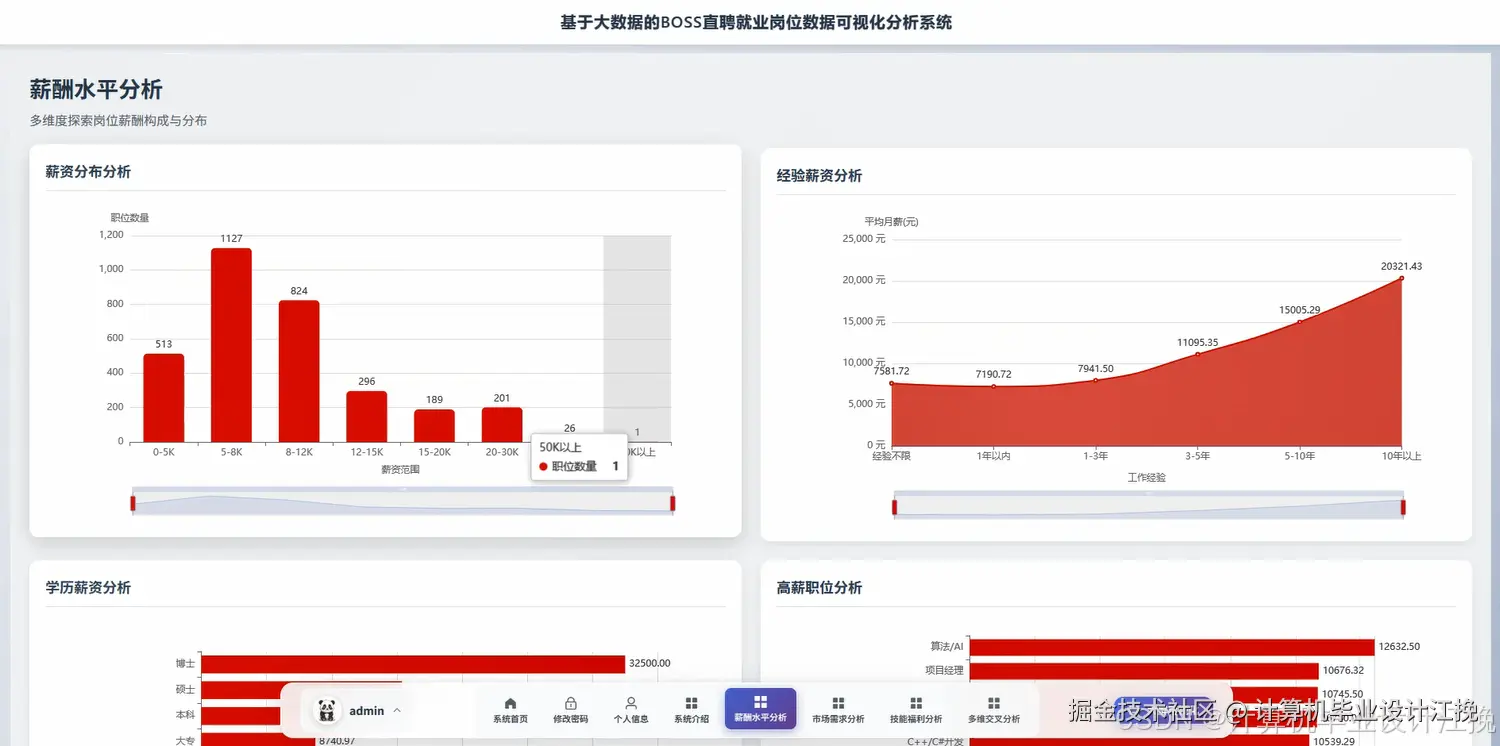Click the 5-10年 data point 15005.29

(x=1299, y=322)
